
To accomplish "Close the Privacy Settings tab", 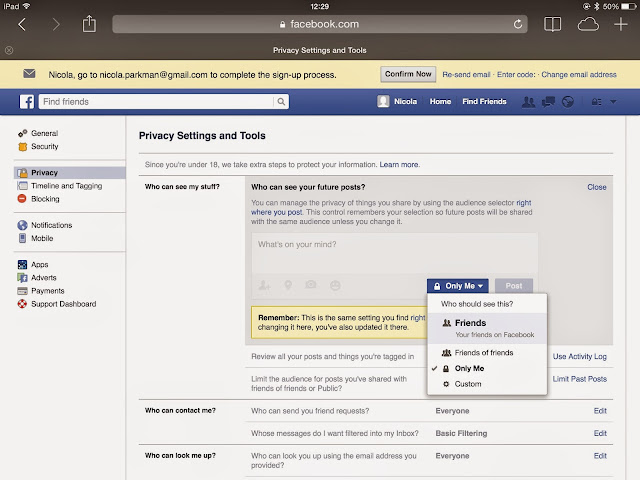I will pyautogui.click(x=9, y=50).
